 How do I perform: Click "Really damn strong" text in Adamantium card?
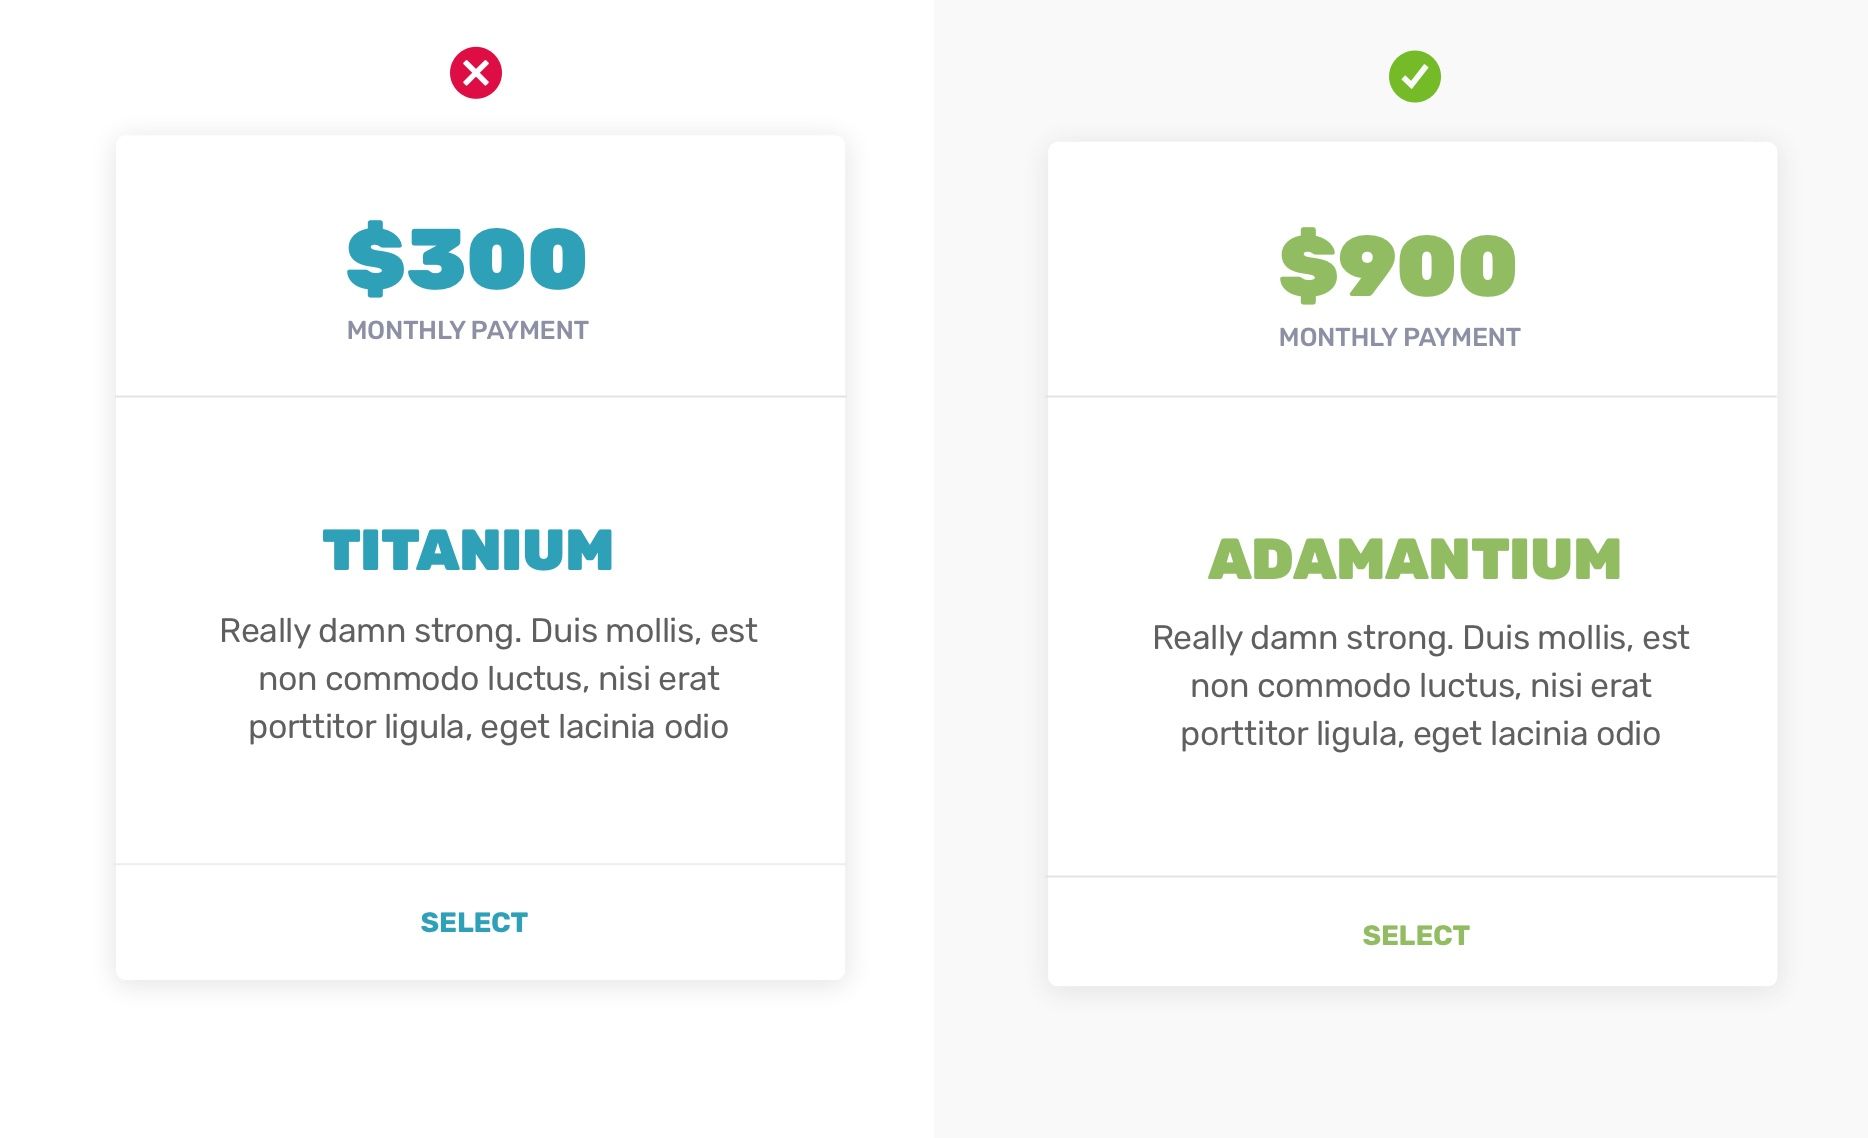click(x=1303, y=638)
